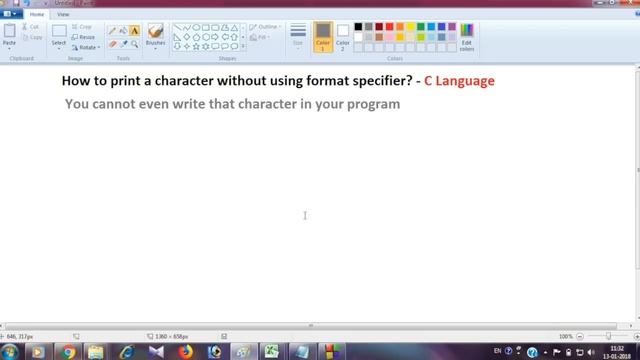Open the shape Outline dropdown
The width and height of the screenshot is (640, 360).
pos(265,27)
